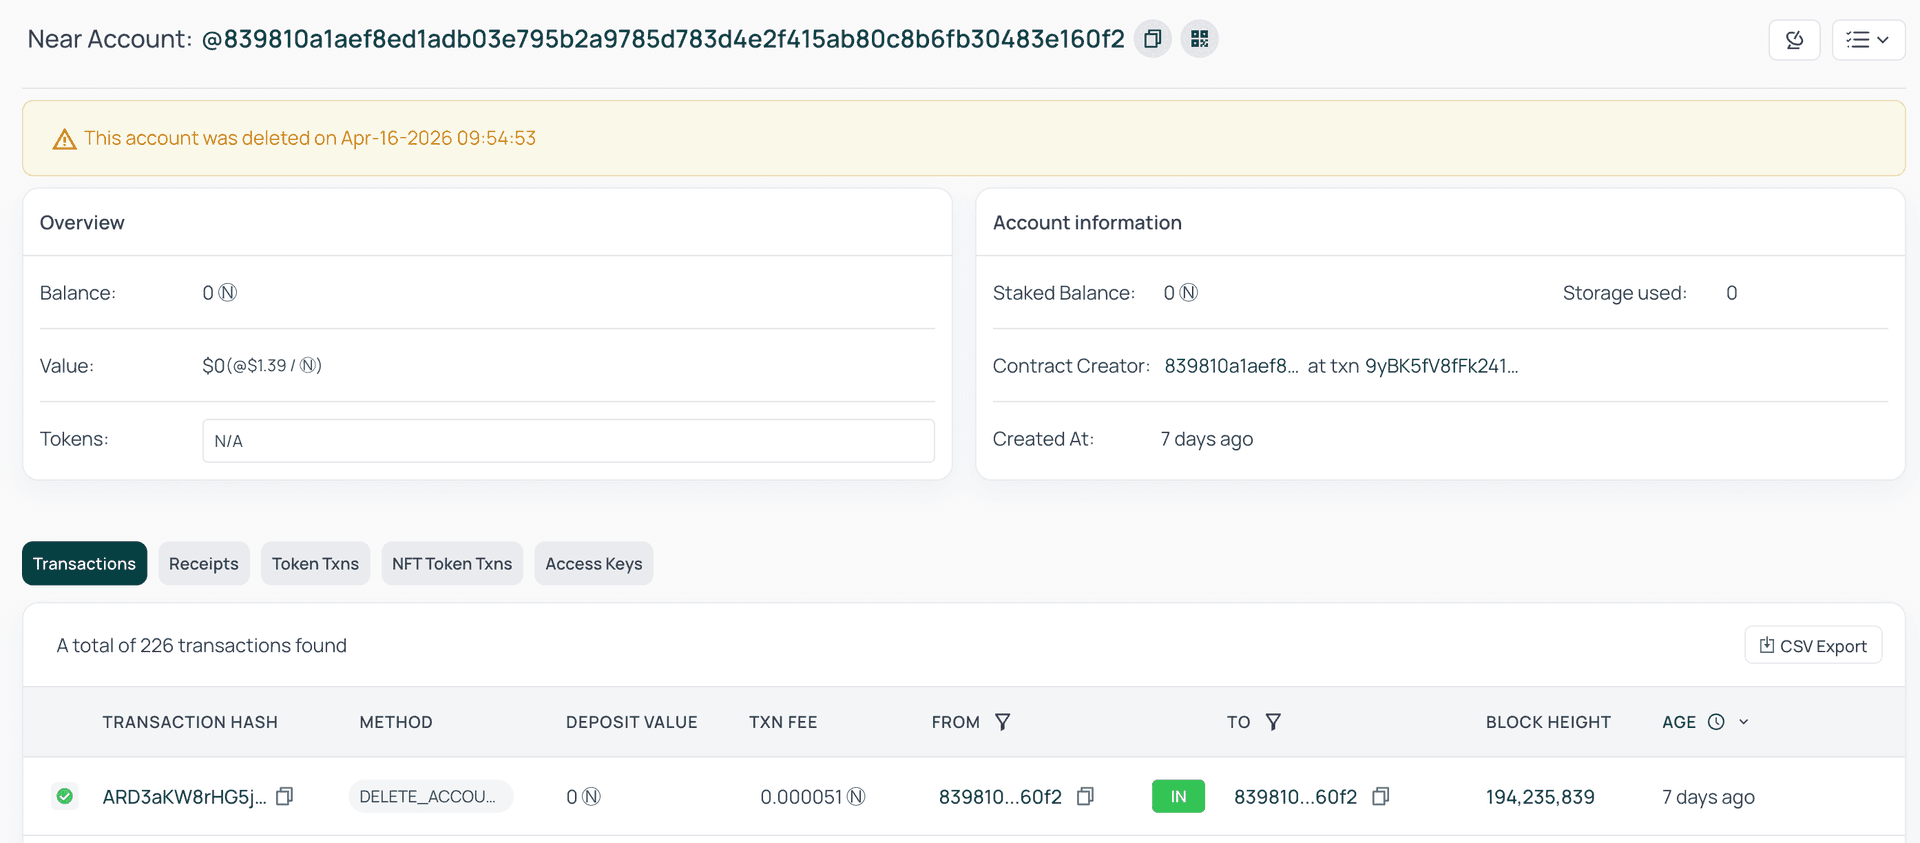Copy the FROM address 839810...60f2
The width and height of the screenshot is (1920, 843).
[x=1085, y=796]
